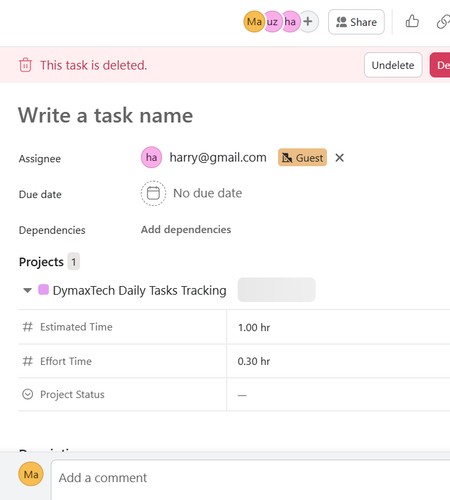The image size is (450, 500).
Task: Click the pink DymaxTech project color square
Action: (43, 290)
